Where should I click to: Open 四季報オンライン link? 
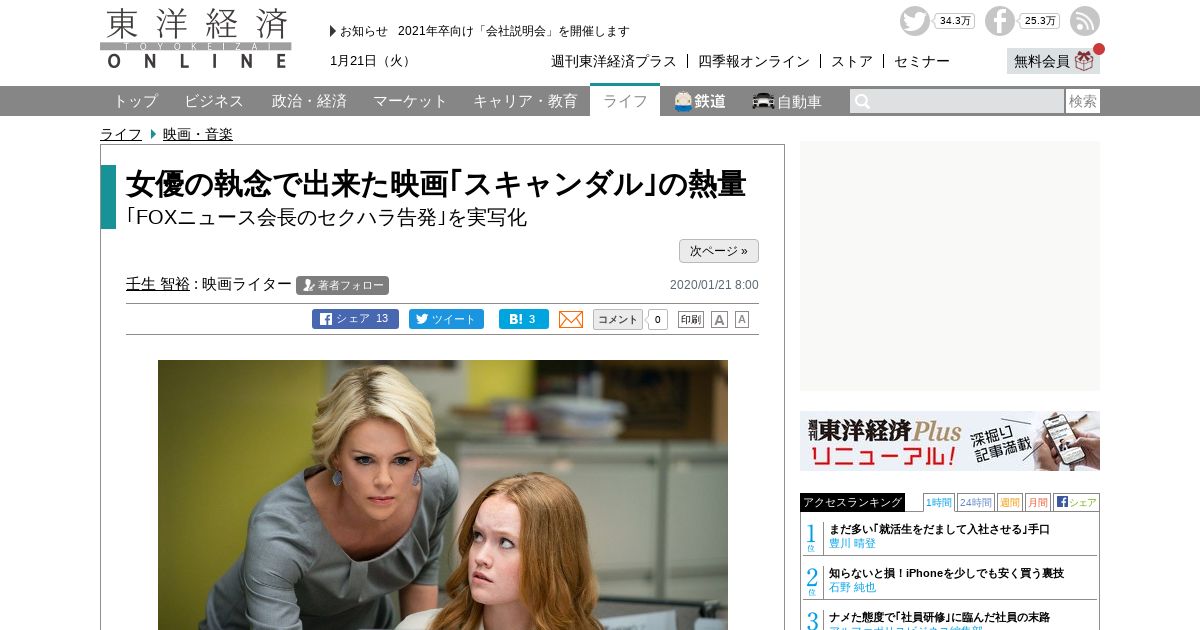[x=754, y=61]
